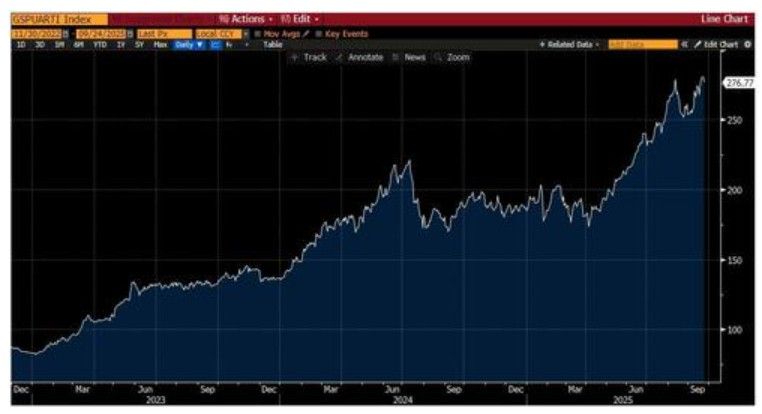Screen dimensions: 762x414
Task: Click the 200 y-axis label
Action: point(734,190)
